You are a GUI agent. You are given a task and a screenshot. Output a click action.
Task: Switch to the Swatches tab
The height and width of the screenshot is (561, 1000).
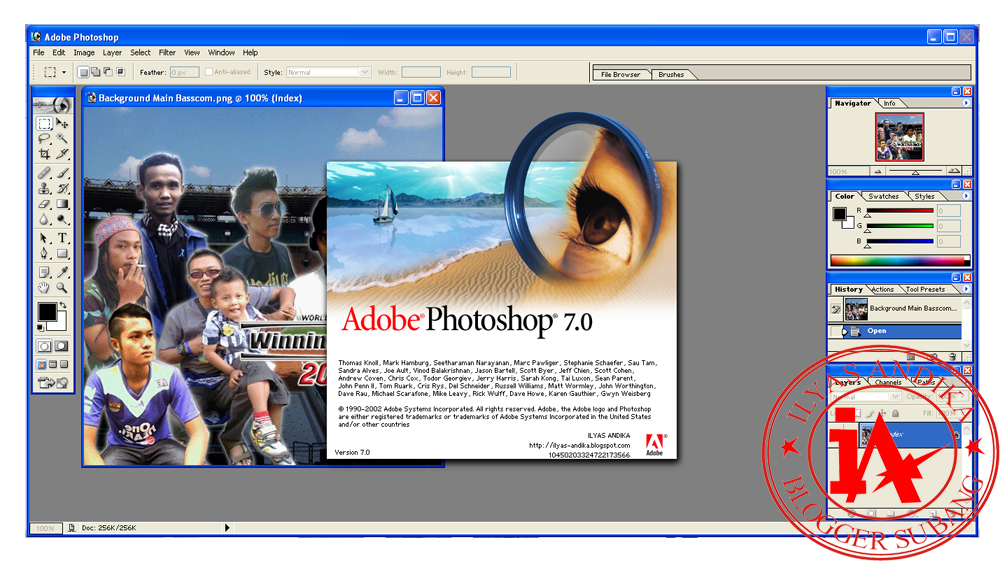coord(883,196)
